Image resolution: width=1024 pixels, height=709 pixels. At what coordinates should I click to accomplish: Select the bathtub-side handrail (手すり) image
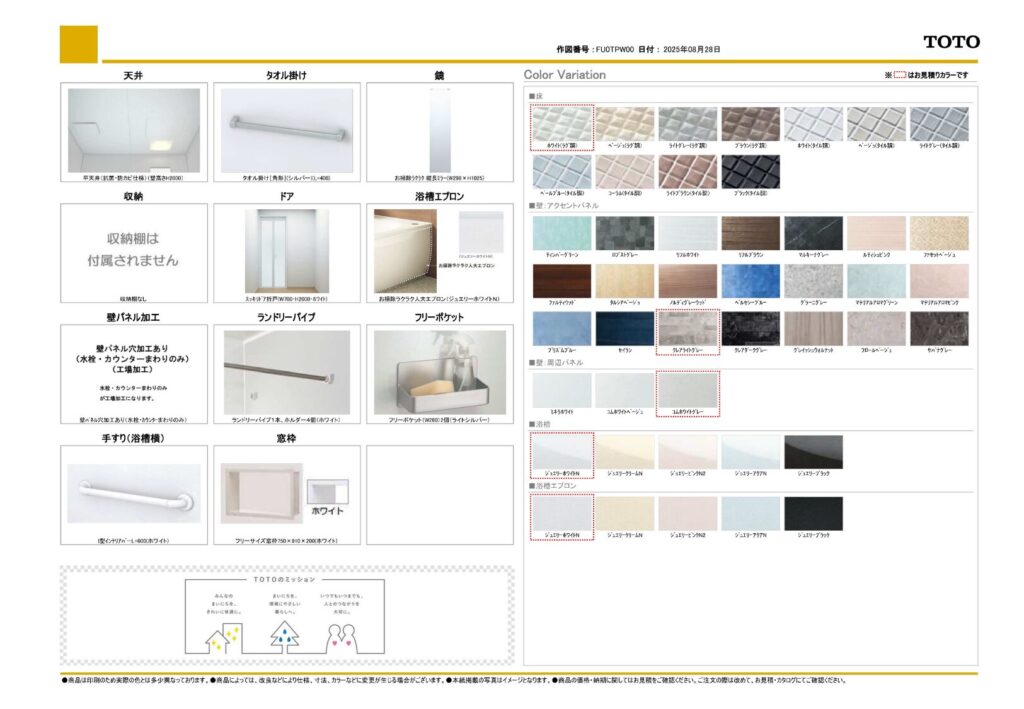134,493
